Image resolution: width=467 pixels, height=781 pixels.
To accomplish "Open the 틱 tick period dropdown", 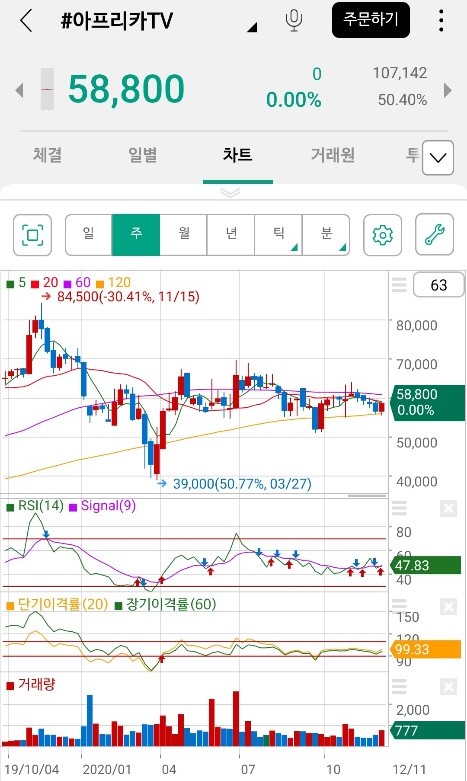I will [x=278, y=235].
